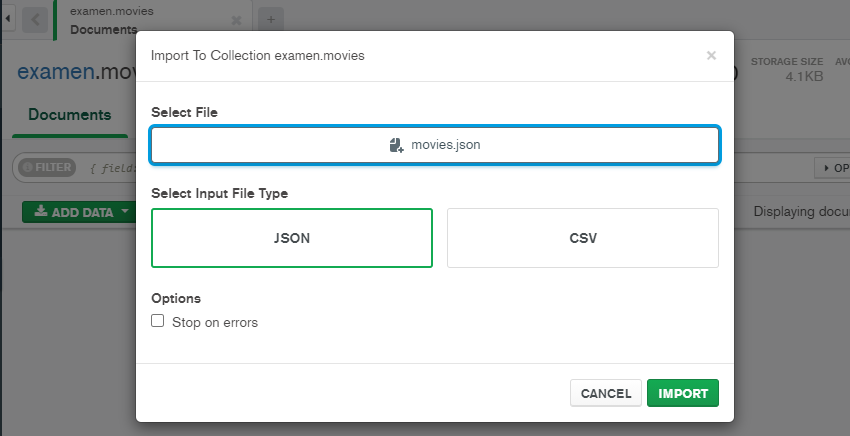Close the examen.movies tab
This screenshot has width=850, height=436.
(x=236, y=21)
